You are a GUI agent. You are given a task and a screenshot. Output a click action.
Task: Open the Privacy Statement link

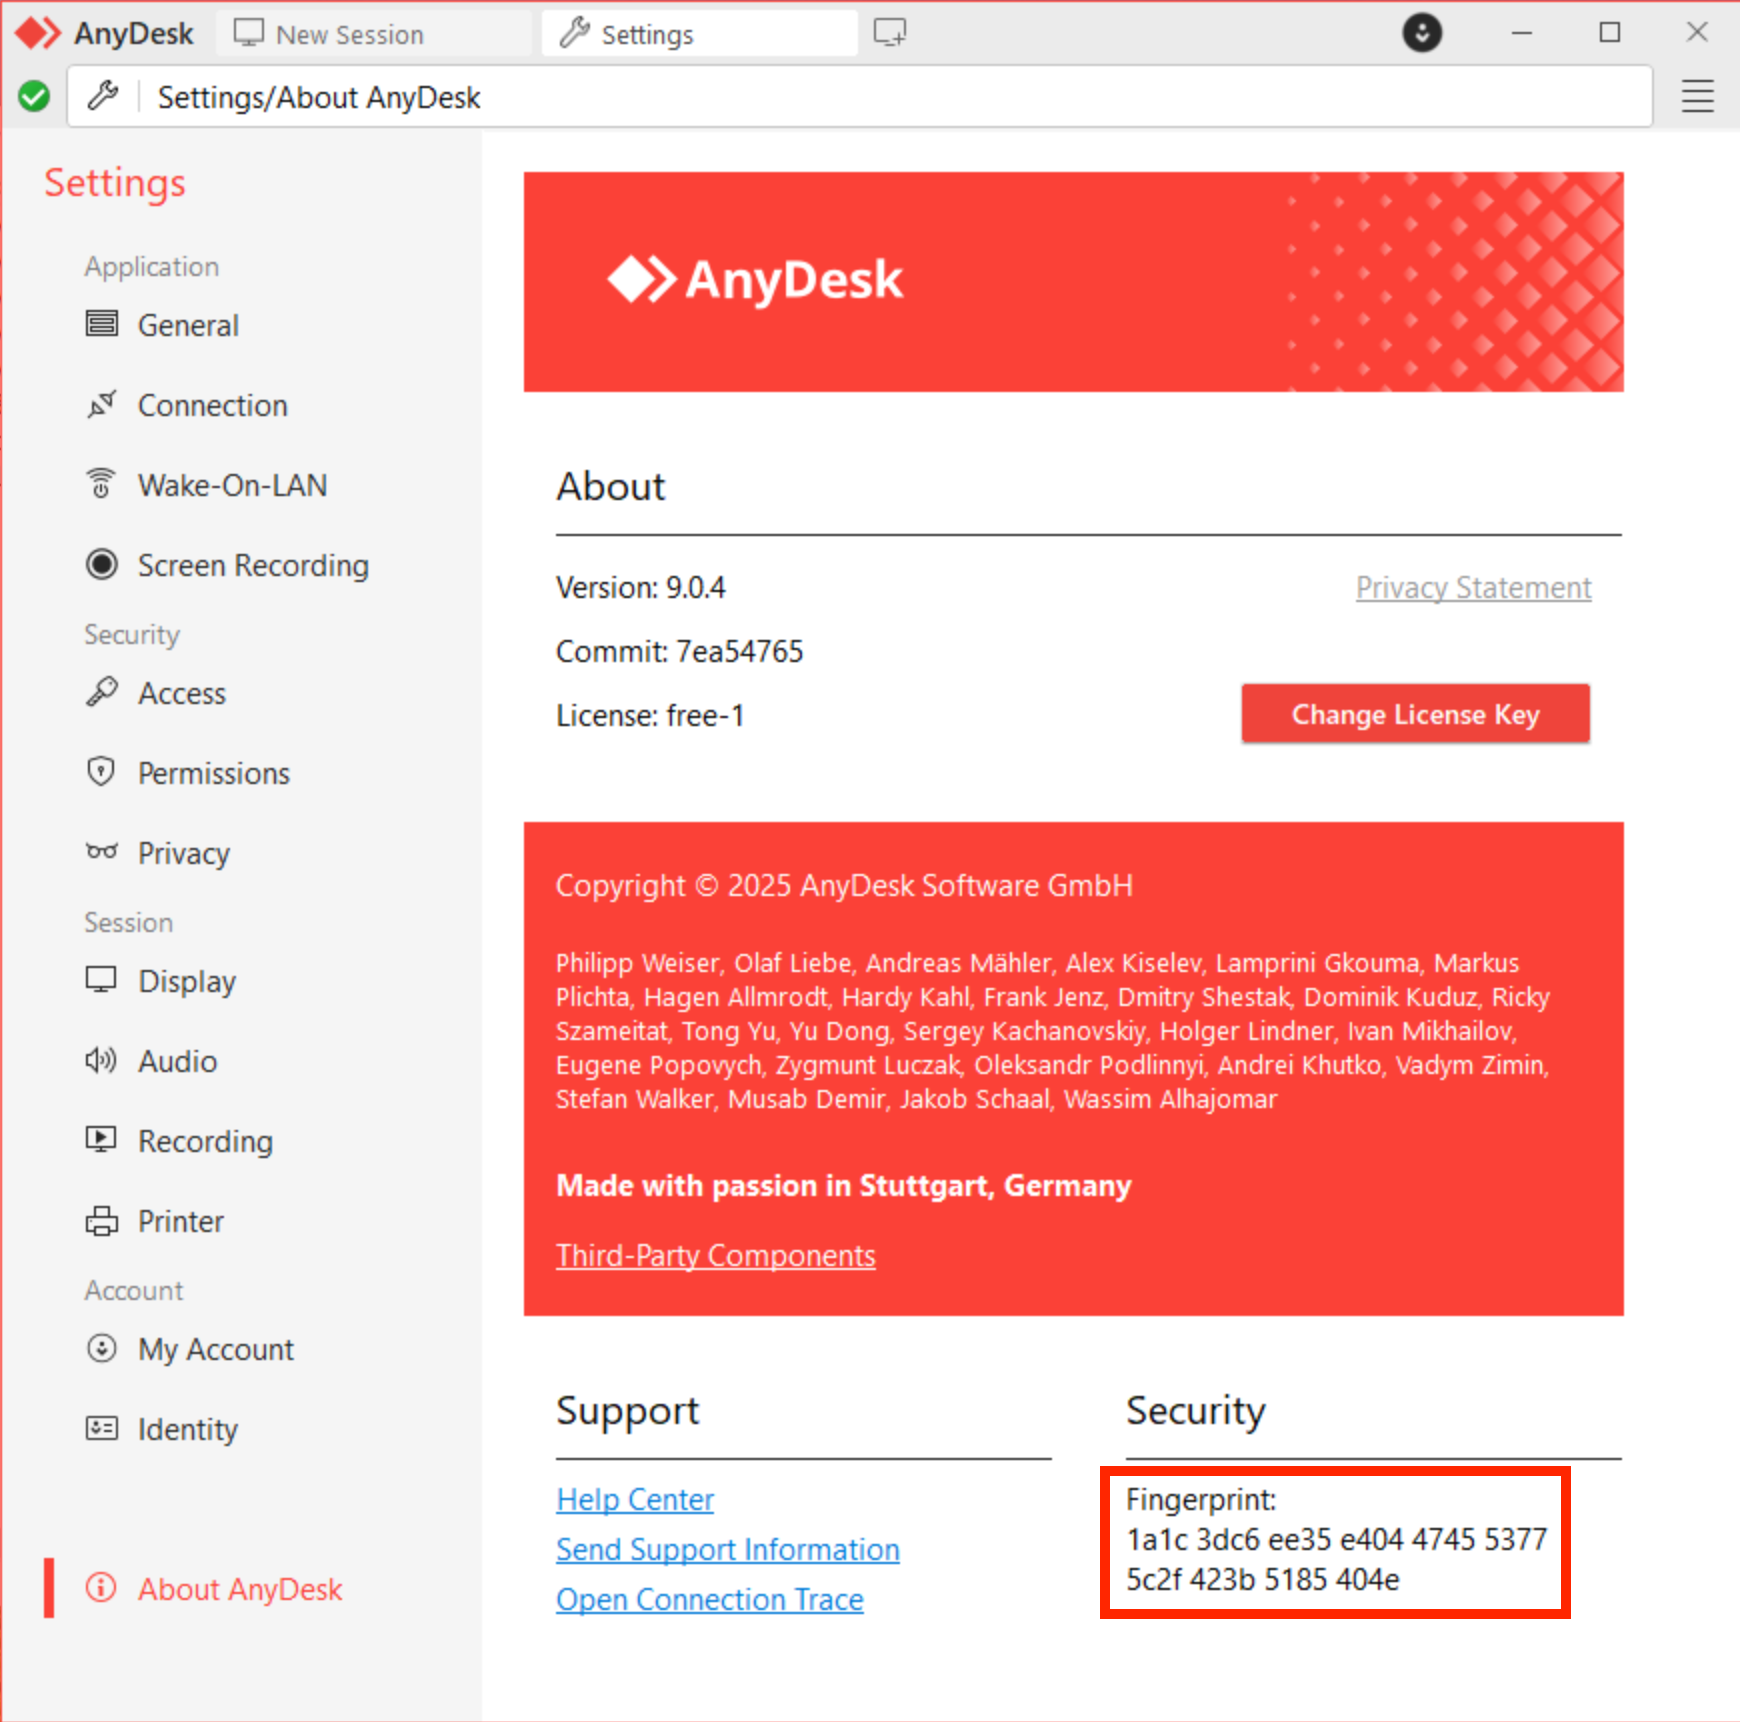coord(1473,588)
